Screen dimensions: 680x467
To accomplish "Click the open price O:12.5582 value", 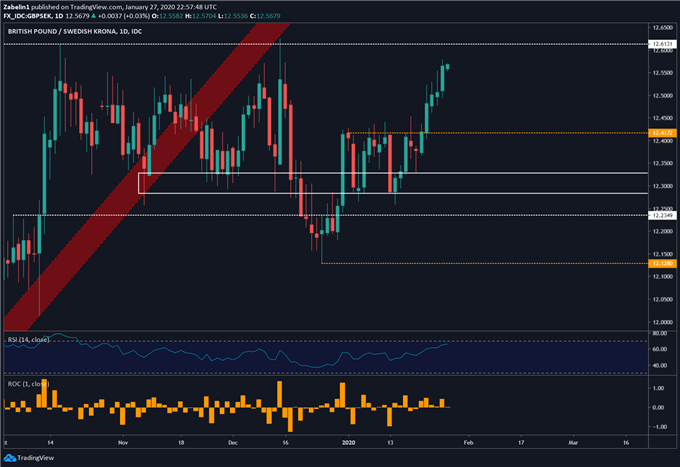I will [167, 16].
